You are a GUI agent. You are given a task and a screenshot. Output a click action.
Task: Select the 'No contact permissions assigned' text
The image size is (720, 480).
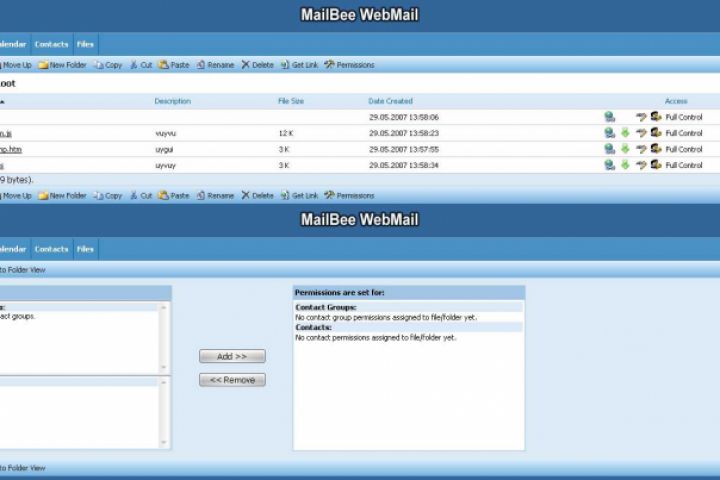(x=376, y=338)
